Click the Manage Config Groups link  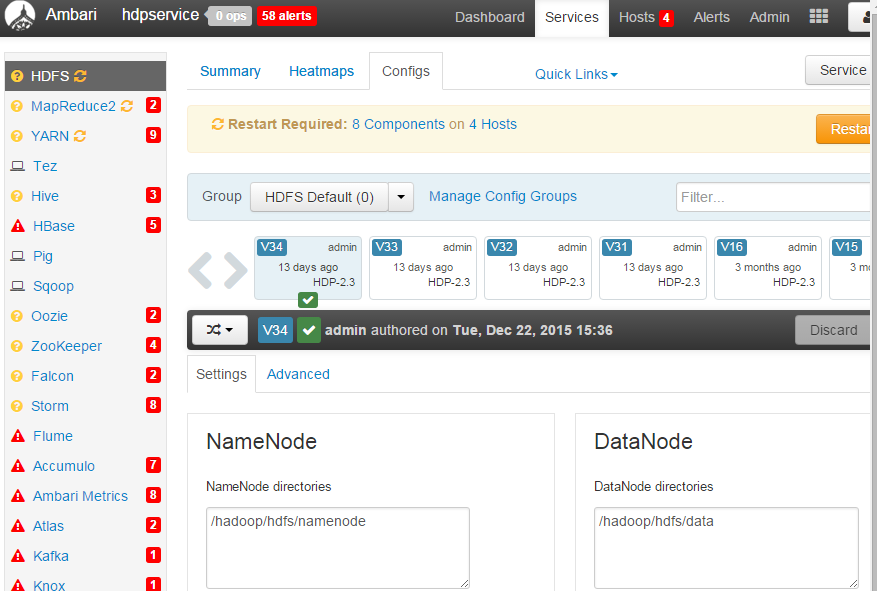502,196
